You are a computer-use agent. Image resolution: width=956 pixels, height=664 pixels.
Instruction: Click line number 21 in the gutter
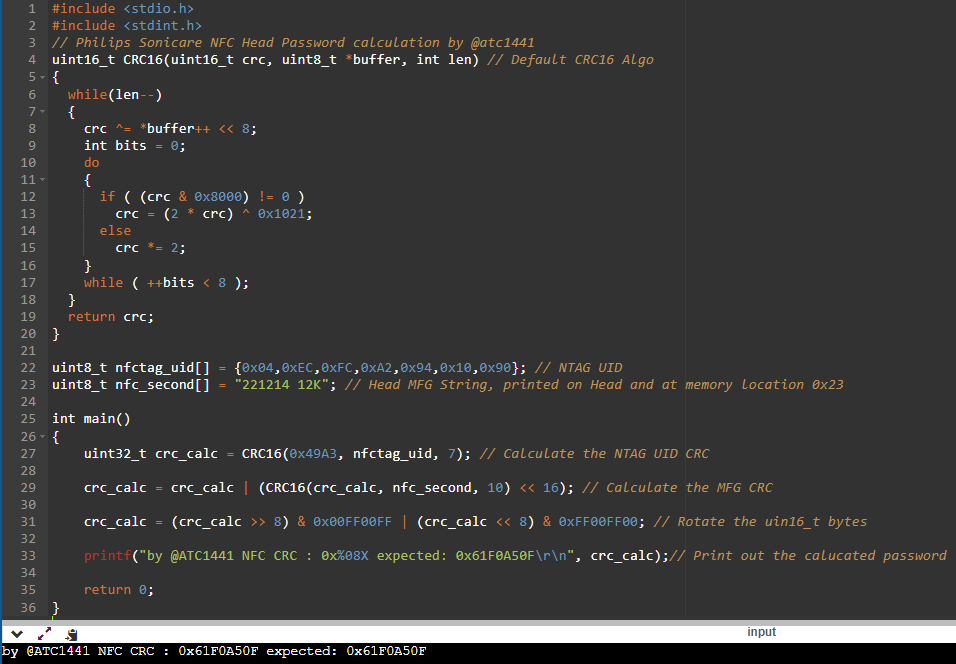point(28,351)
